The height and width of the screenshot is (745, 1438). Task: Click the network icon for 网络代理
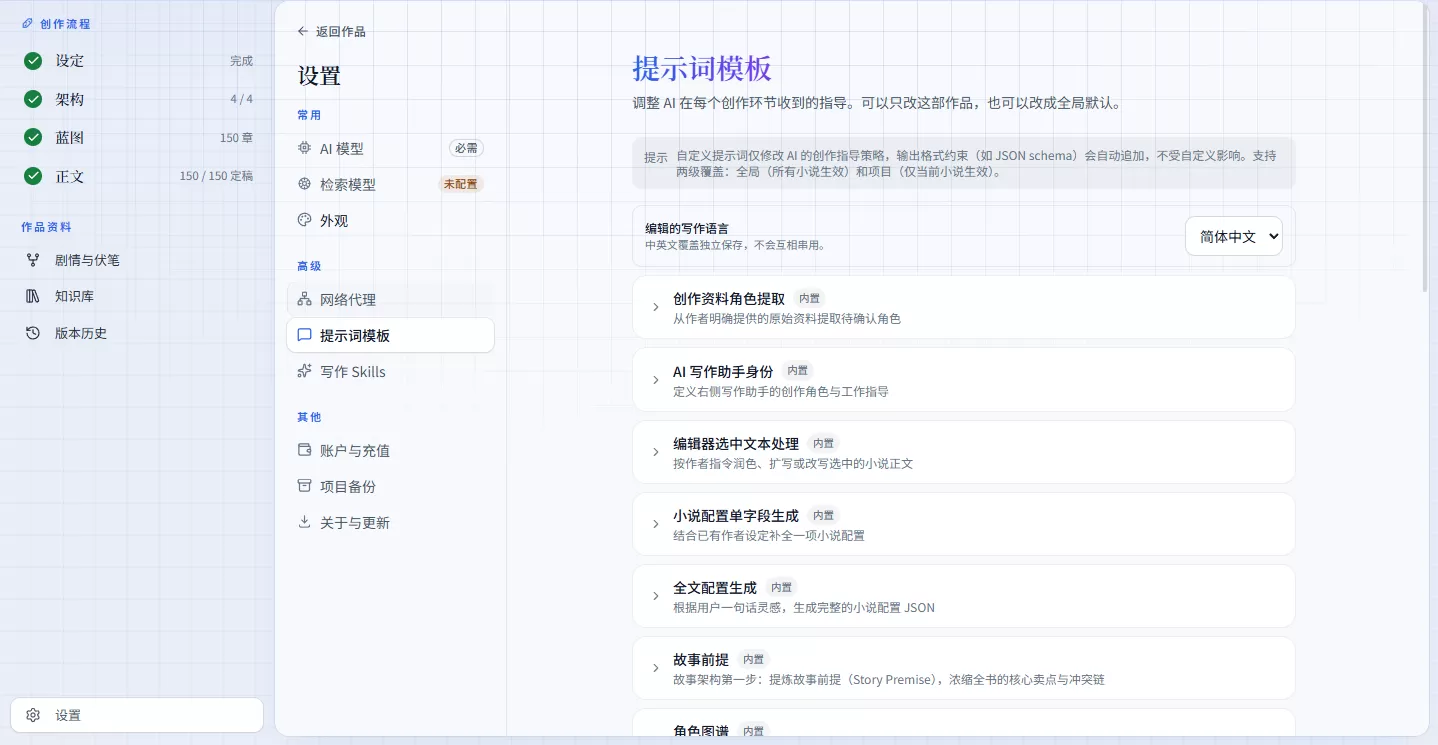coord(305,299)
